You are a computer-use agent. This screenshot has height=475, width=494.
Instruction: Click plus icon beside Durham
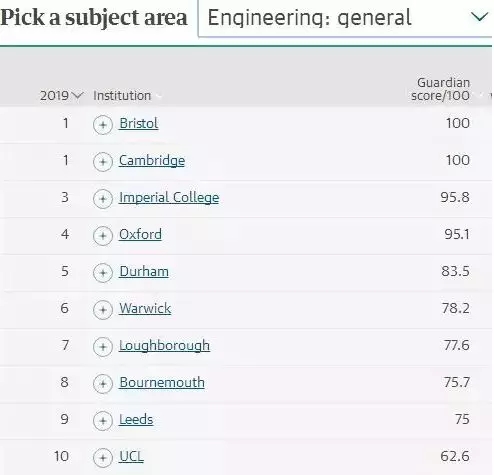click(103, 273)
